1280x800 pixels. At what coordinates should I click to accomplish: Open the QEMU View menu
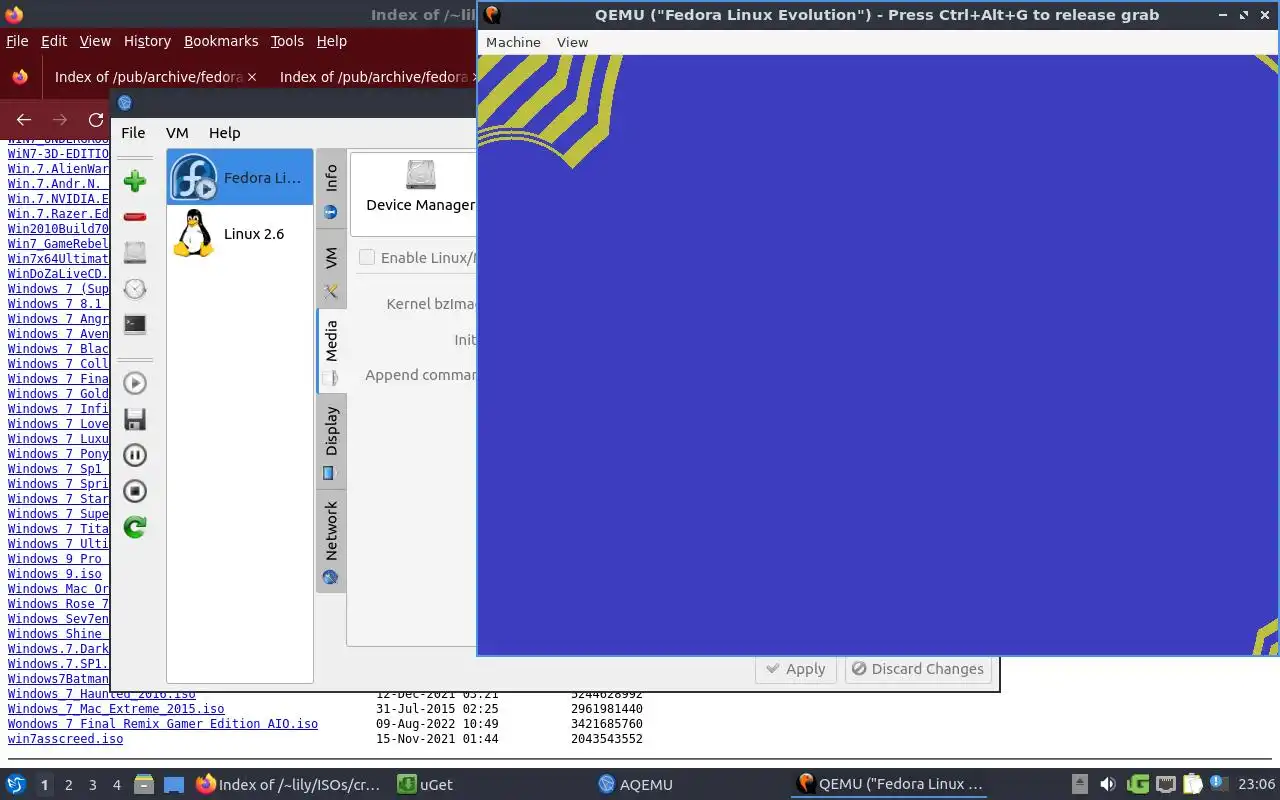[x=572, y=42]
